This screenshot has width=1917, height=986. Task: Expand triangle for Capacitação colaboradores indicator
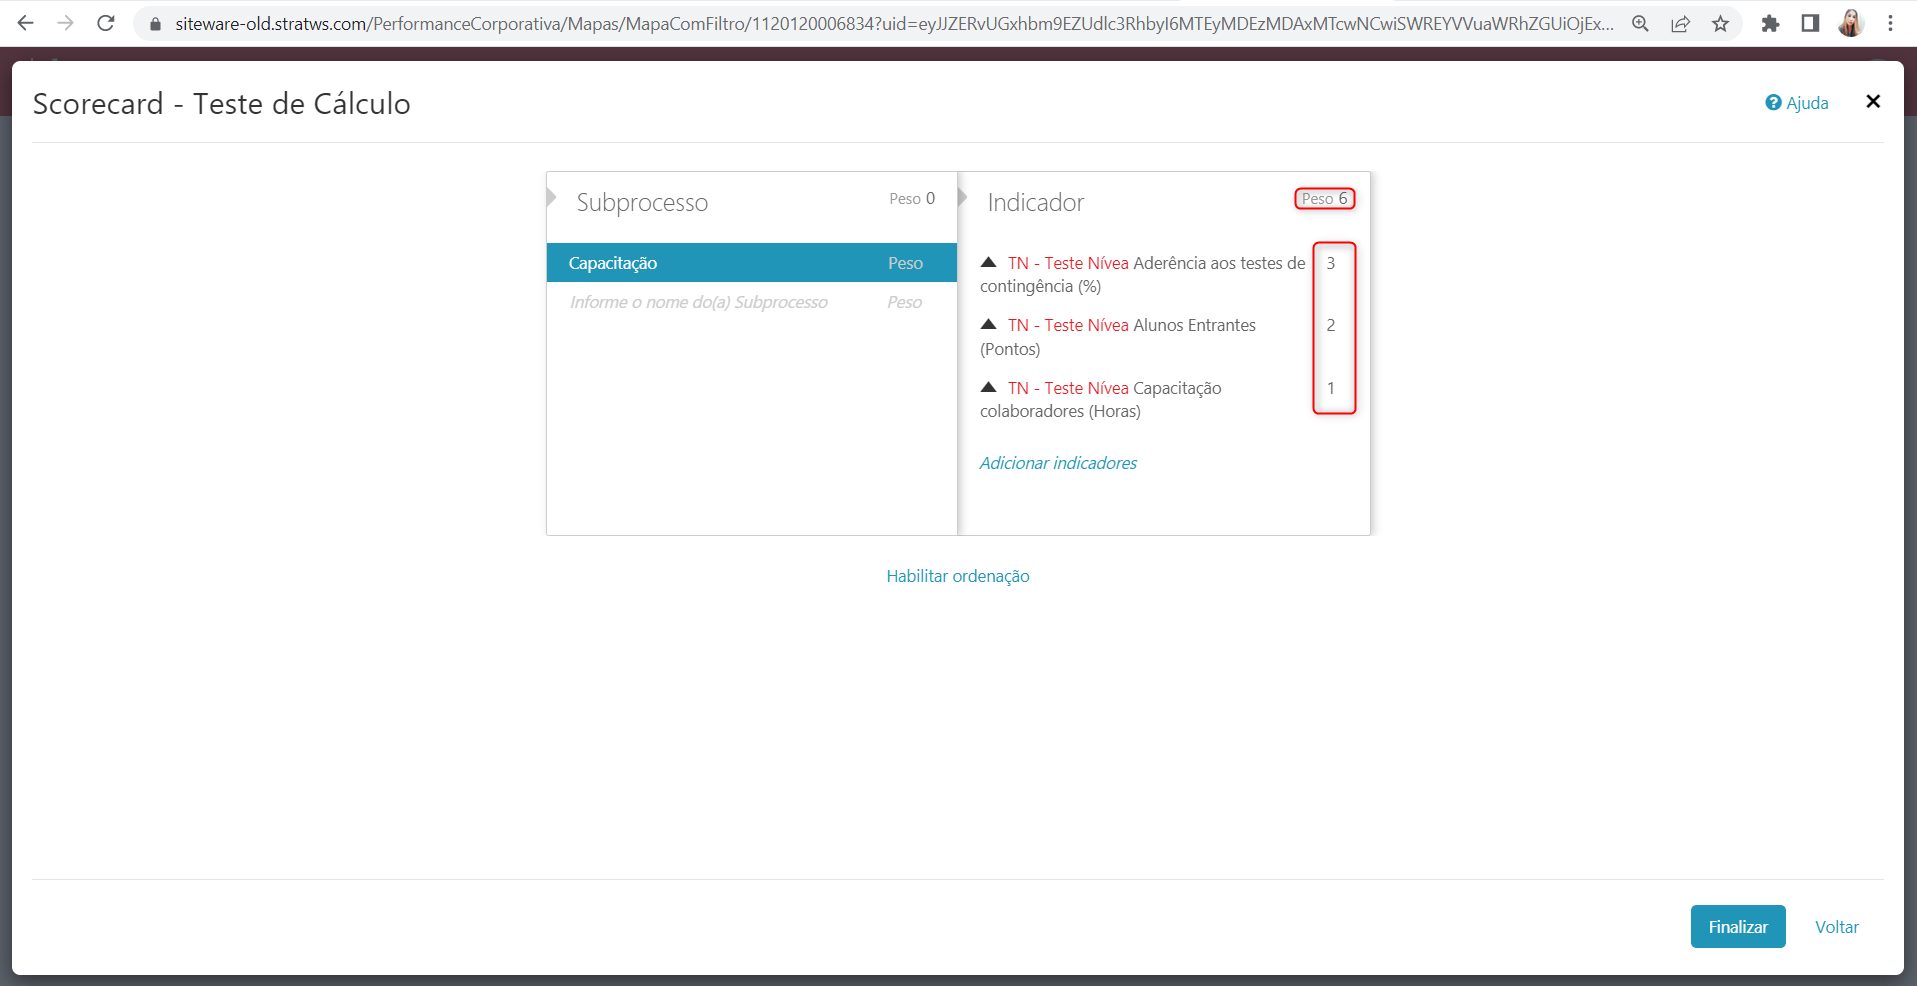pyautogui.click(x=988, y=387)
